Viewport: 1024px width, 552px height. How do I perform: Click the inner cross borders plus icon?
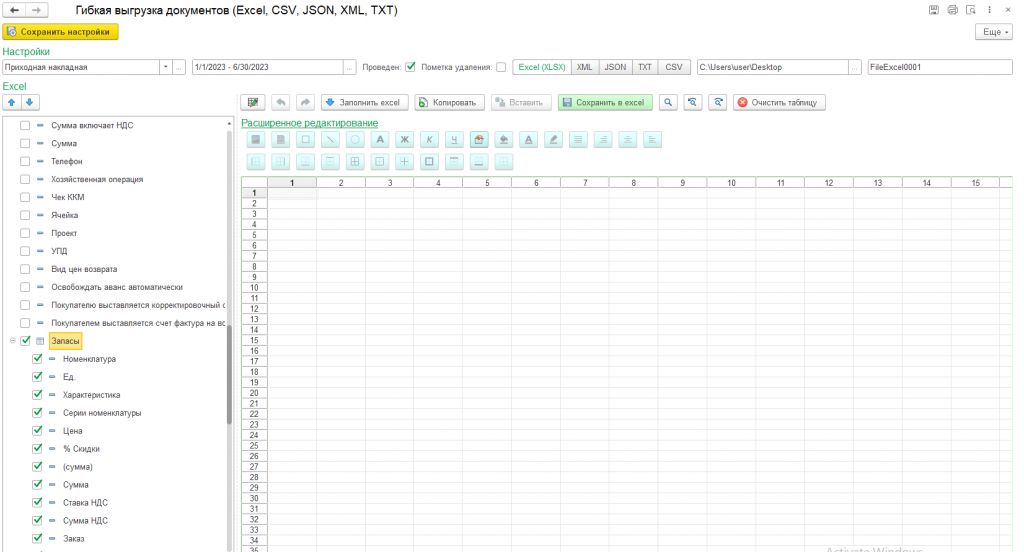[x=404, y=162]
